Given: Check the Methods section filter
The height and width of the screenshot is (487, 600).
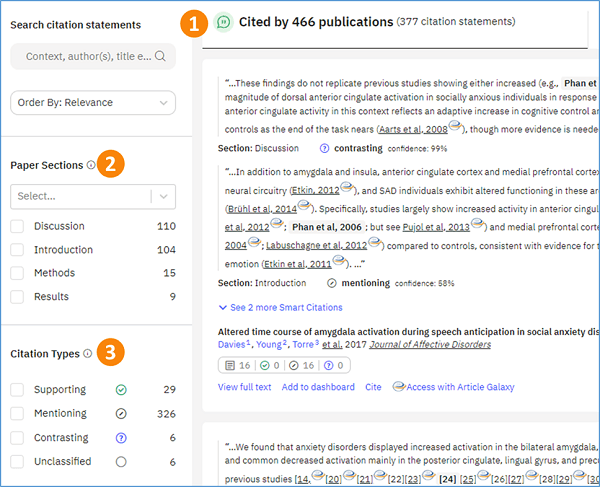Looking at the screenshot, I should pyautogui.click(x=17, y=273).
